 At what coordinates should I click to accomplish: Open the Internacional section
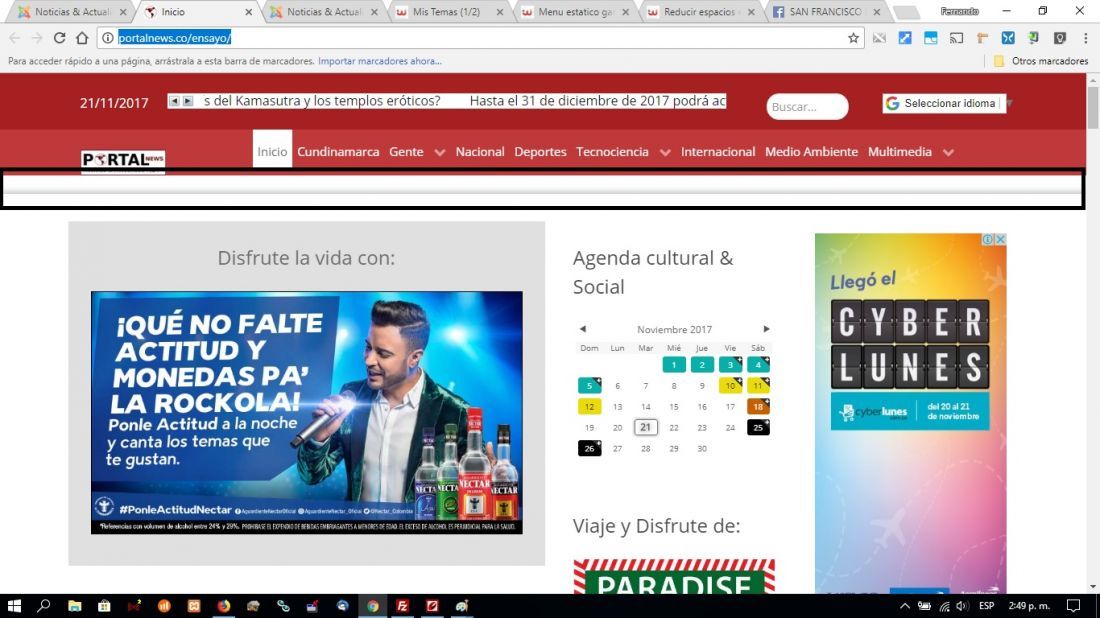coord(718,152)
